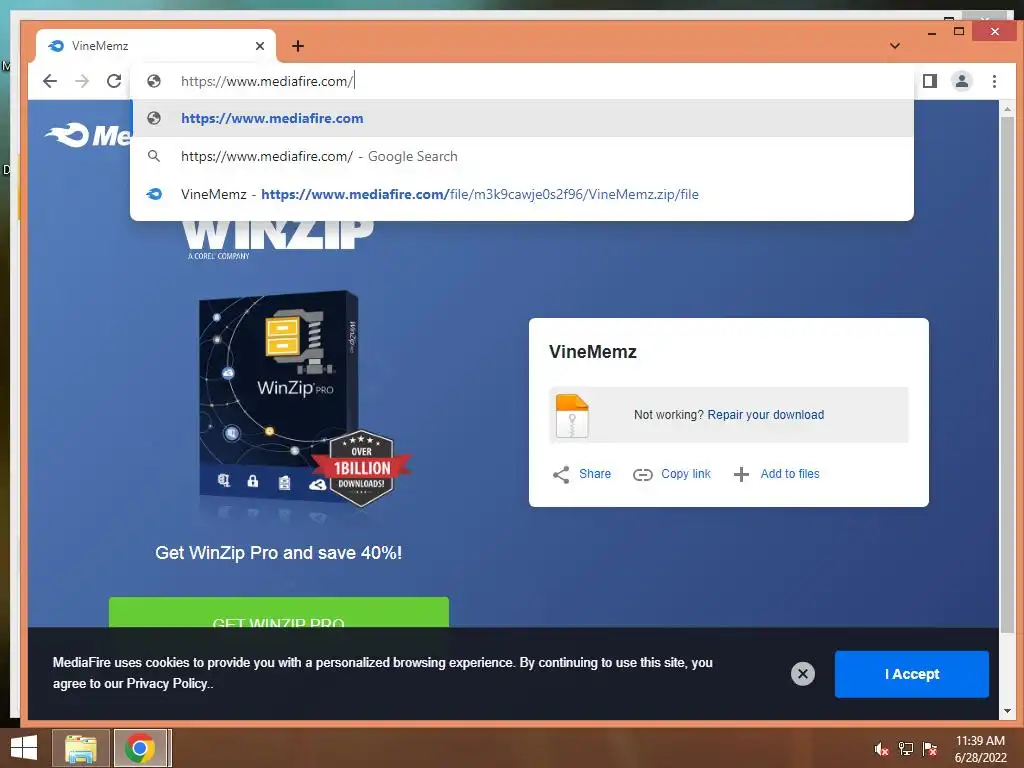The image size is (1024, 768).
Task: Go back with the browser back arrow
Action: tap(50, 81)
